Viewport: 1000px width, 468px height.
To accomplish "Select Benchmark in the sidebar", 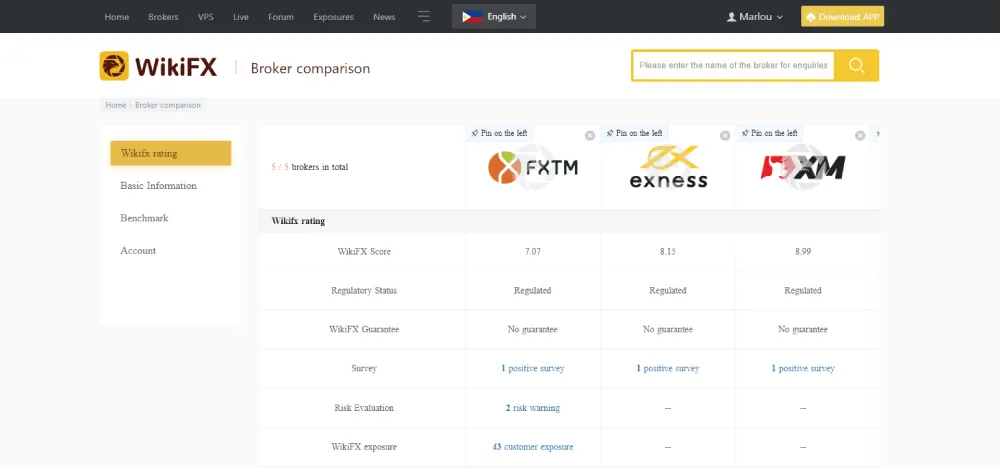I will [144, 218].
